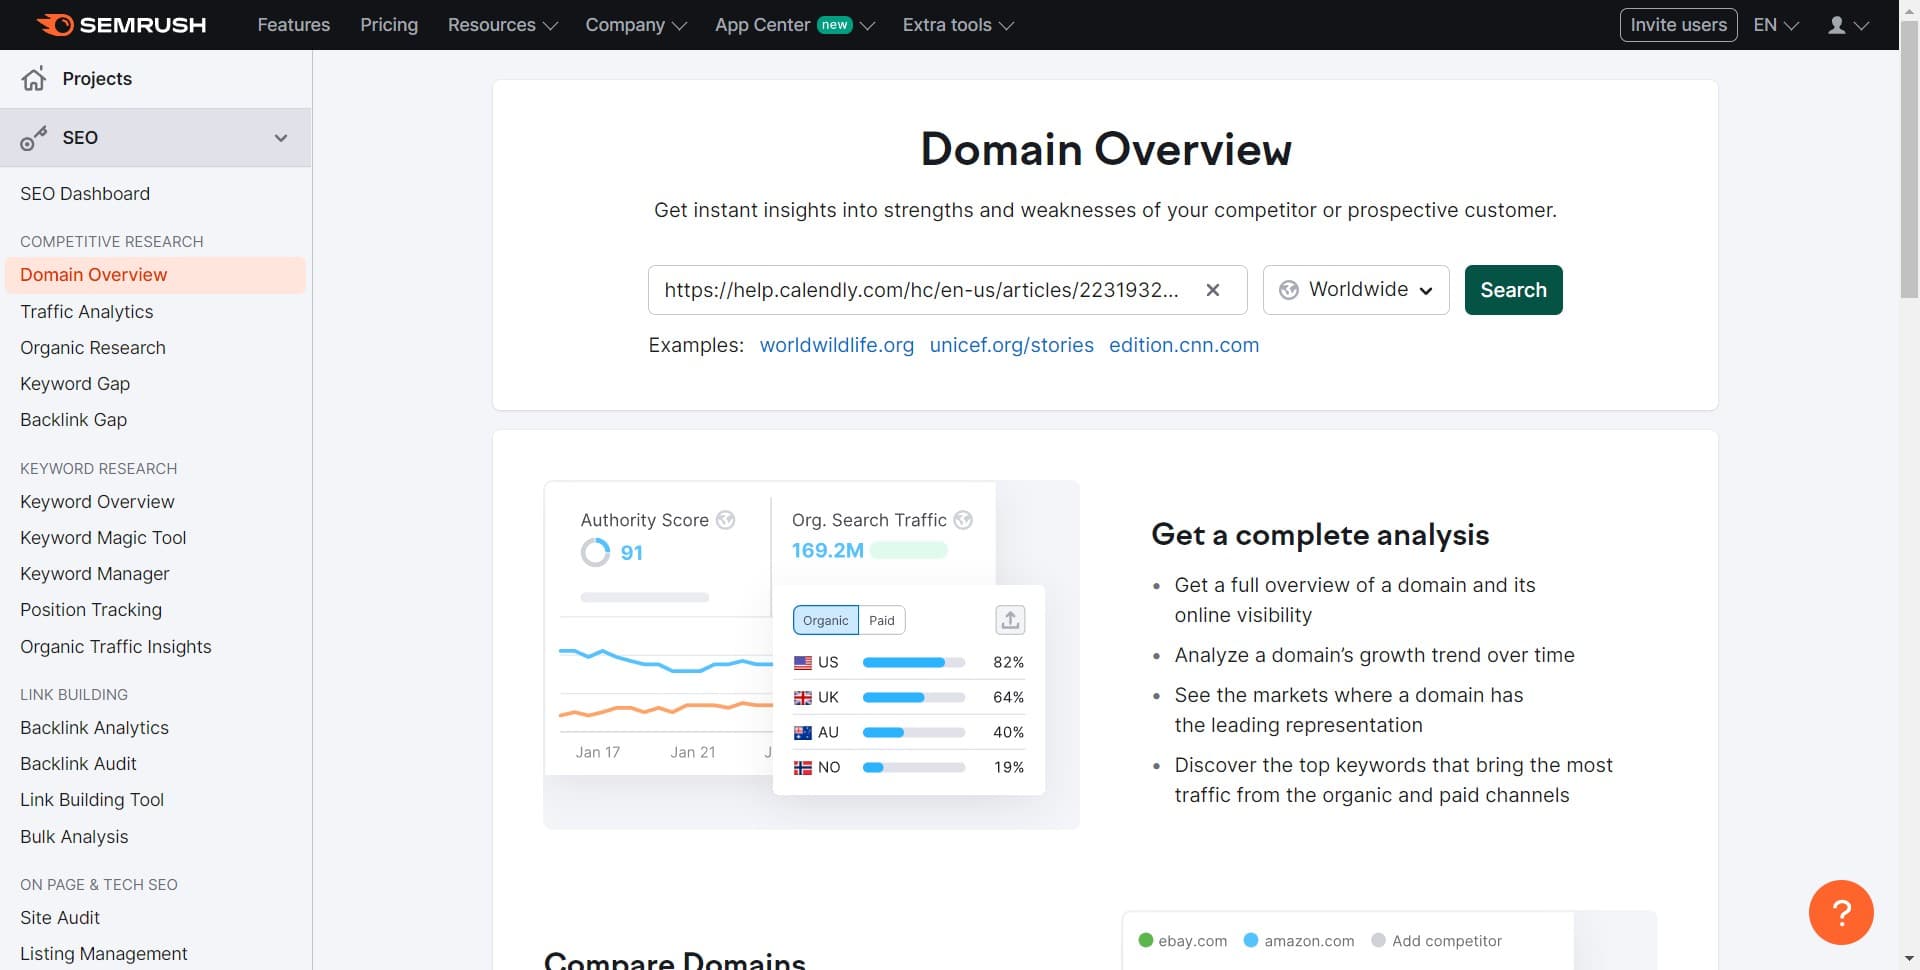Clear the domain search field with X
The width and height of the screenshot is (1920, 970).
[x=1212, y=290]
